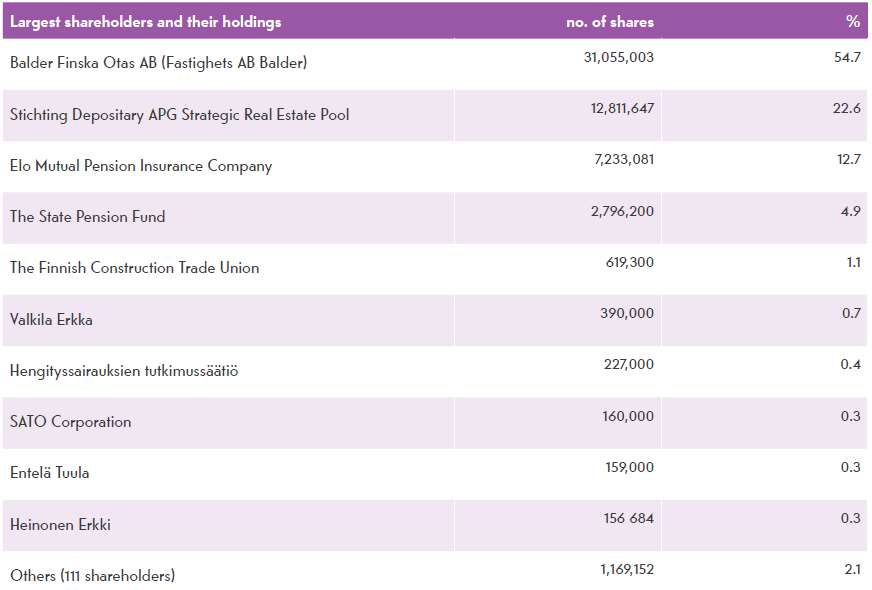872x590 pixels.
Task: Click the 2.1 percentage value
Action: tap(853, 569)
